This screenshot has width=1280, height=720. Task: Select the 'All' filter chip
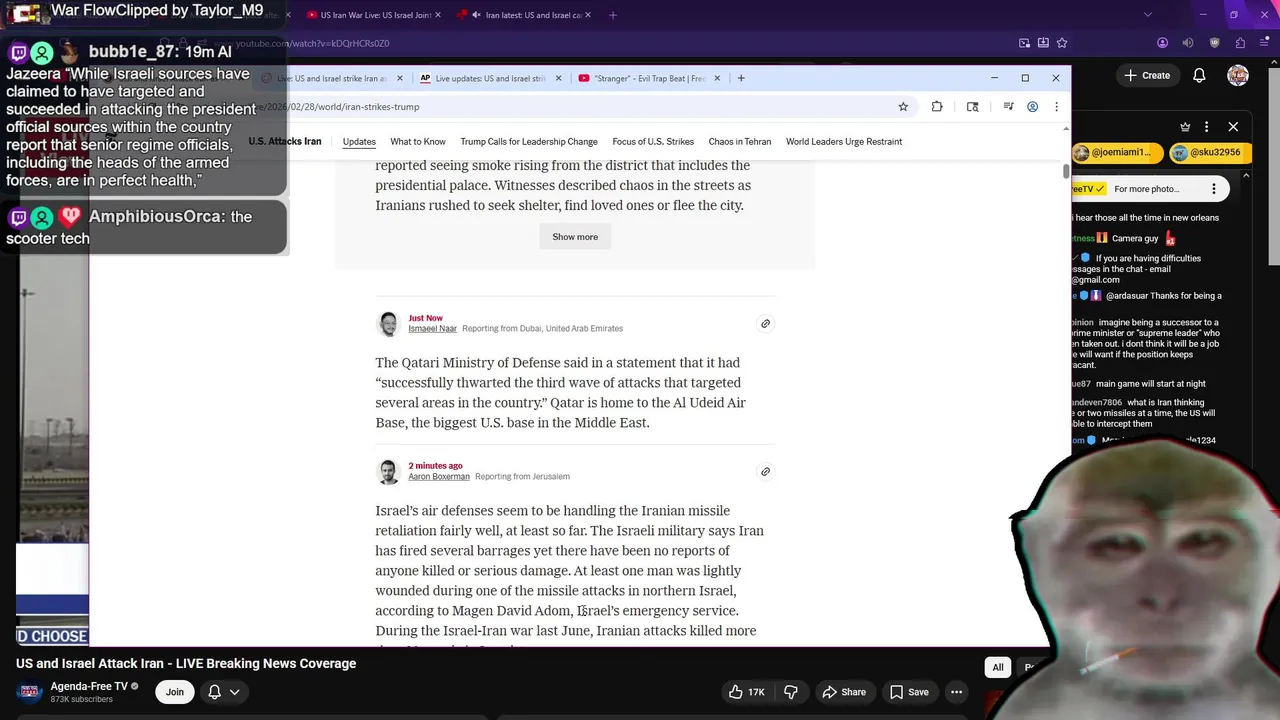pos(997,667)
